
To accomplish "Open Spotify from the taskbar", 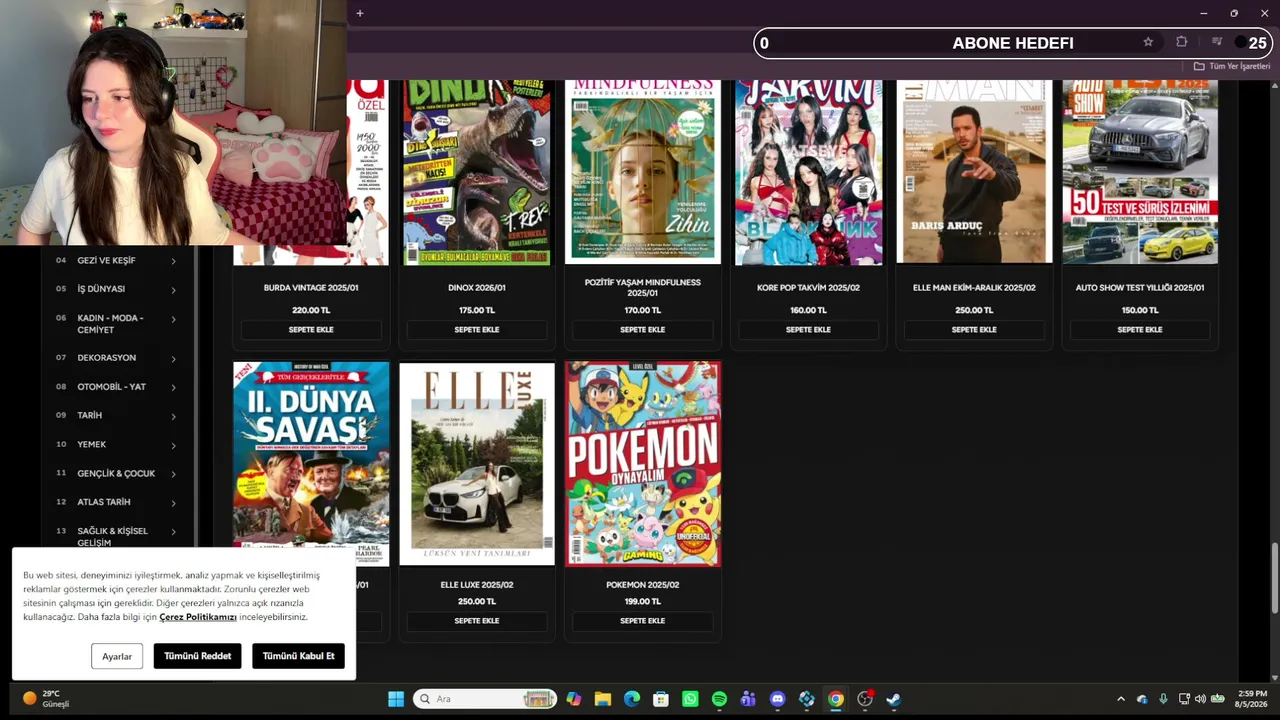I will 719,699.
